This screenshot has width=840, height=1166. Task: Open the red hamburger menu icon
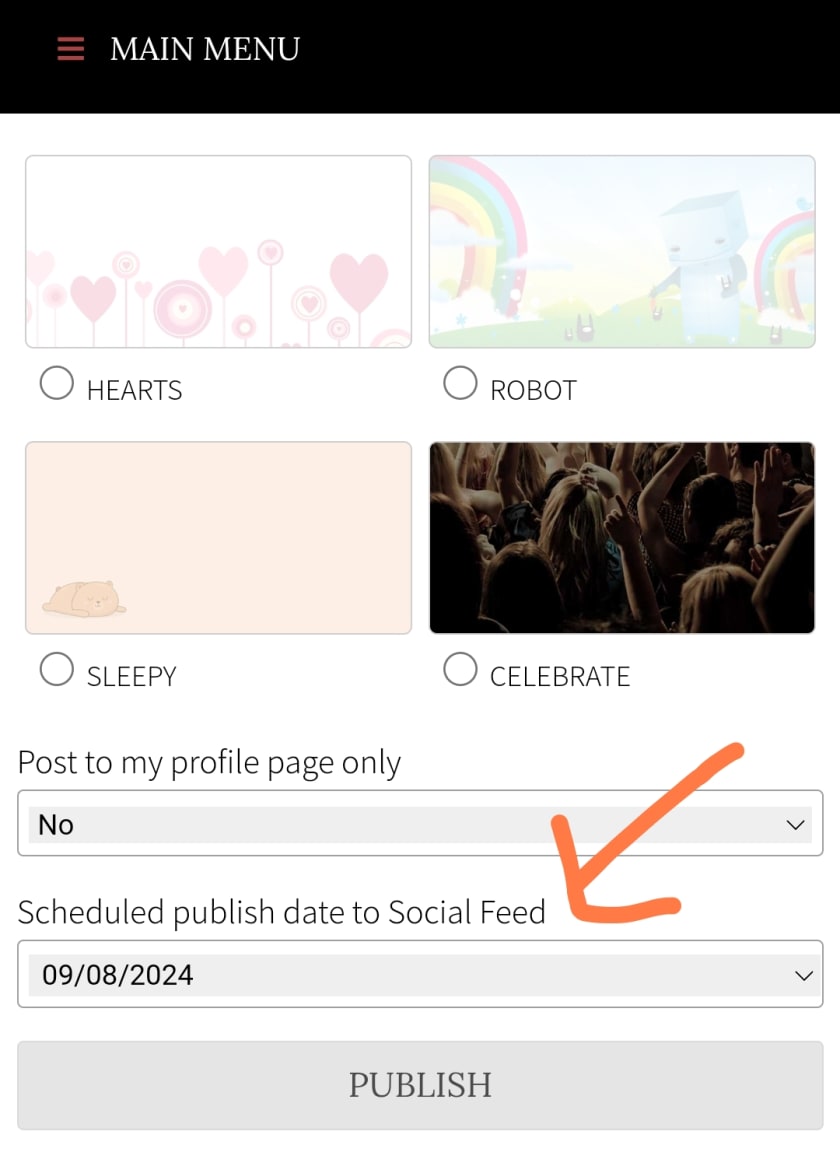[x=71, y=49]
